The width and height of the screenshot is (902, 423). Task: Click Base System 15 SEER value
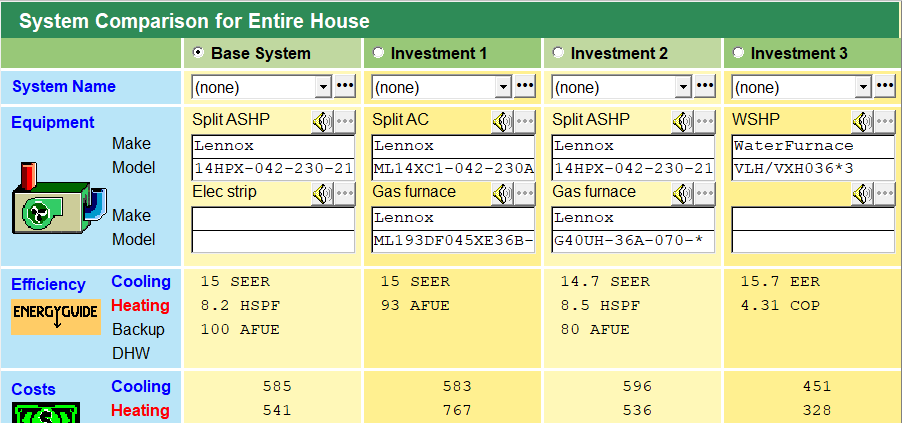[x=235, y=282]
